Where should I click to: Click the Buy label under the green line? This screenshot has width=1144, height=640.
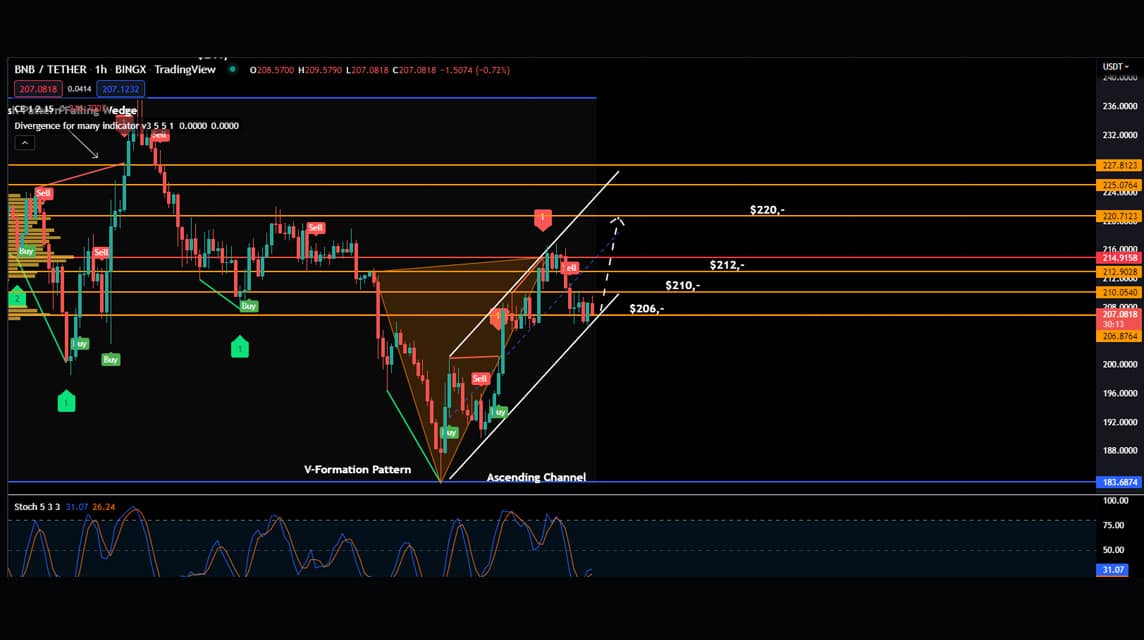249,306
